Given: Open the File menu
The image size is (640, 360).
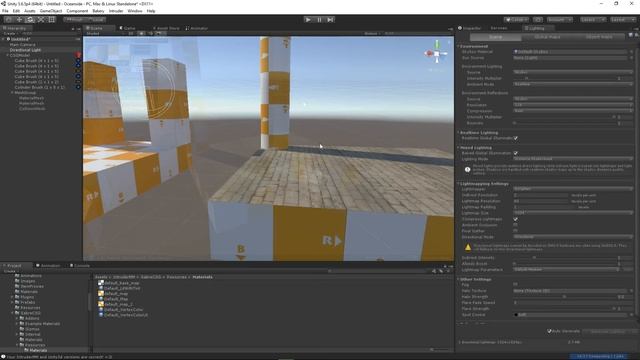Looking at the screenshot, I should tap(5, 11).
